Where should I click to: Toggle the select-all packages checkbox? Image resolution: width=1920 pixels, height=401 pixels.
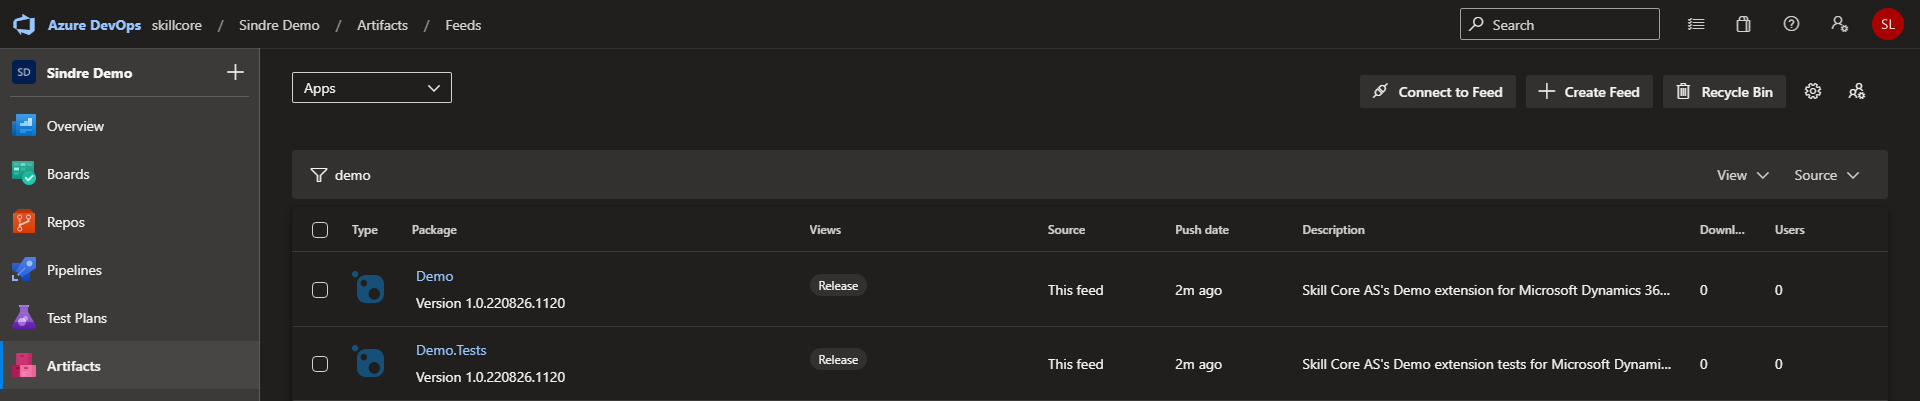[320, 230]
